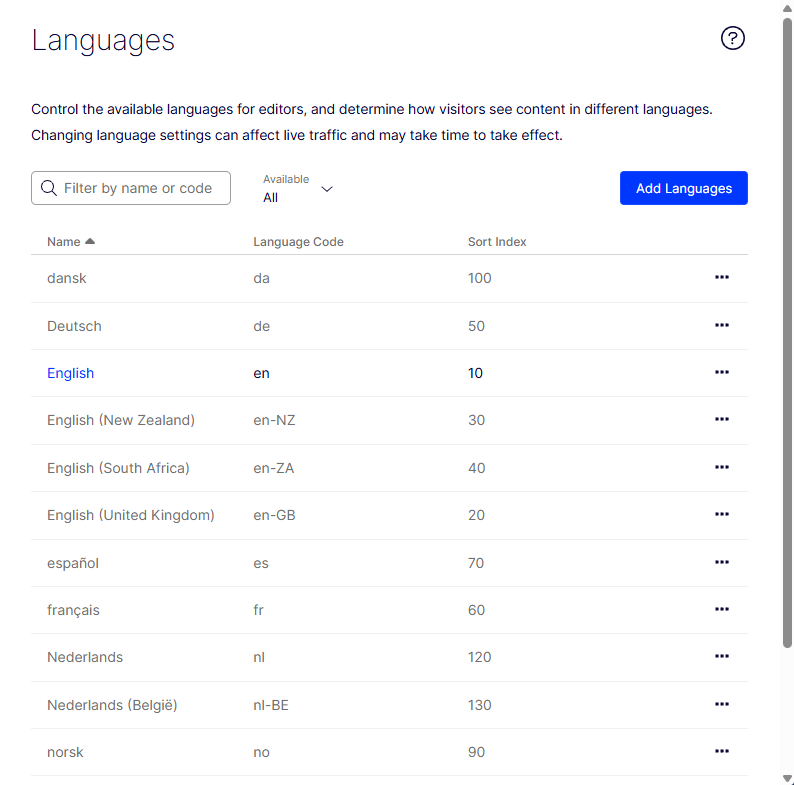Open more options for English (South Africa)
The height and width of the screenshot is (785, 794).
click(x=722, y=467)
